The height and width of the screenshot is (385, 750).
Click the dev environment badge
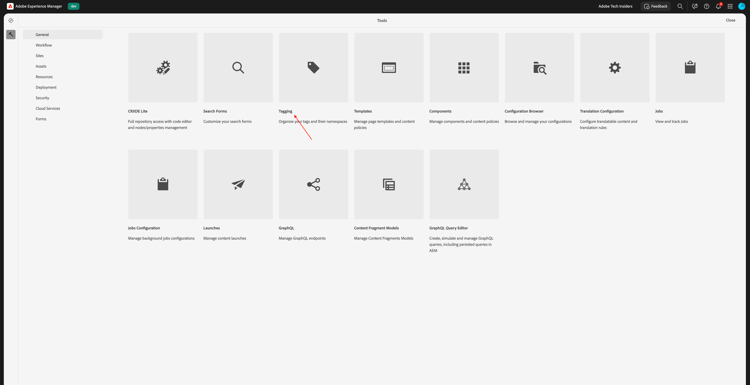(x=74, y=6)
